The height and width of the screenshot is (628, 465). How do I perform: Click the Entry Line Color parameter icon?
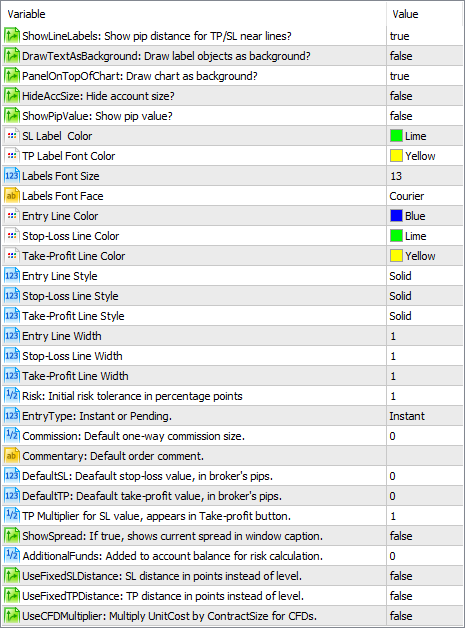(12, 216)
